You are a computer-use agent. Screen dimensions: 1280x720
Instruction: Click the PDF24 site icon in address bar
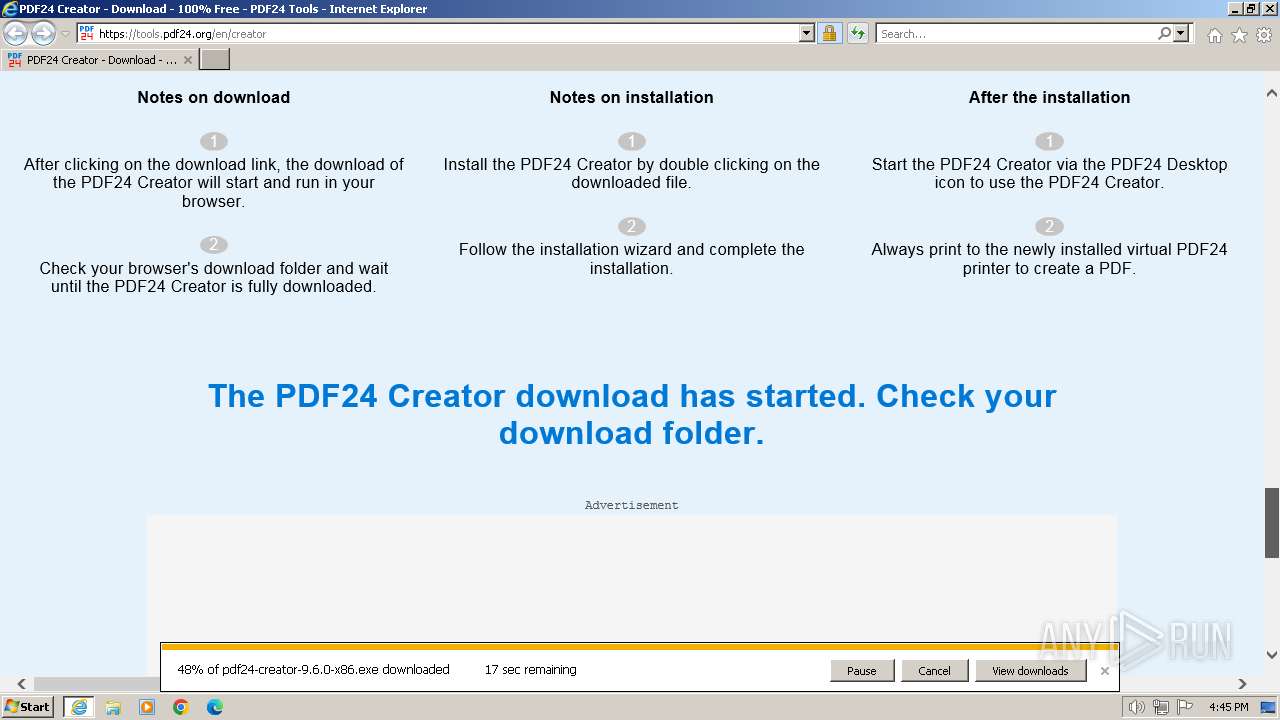point(87,33)
